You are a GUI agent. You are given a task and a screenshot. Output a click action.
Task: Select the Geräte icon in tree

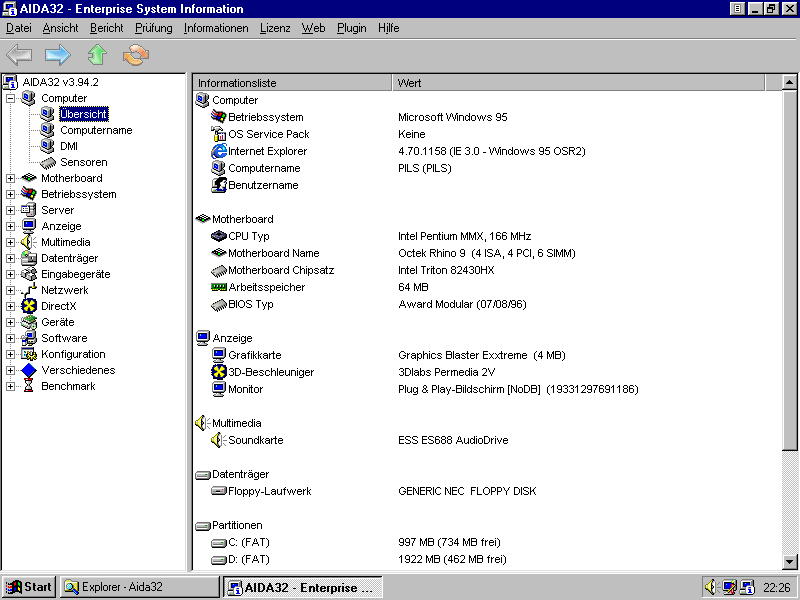(29, 322)
